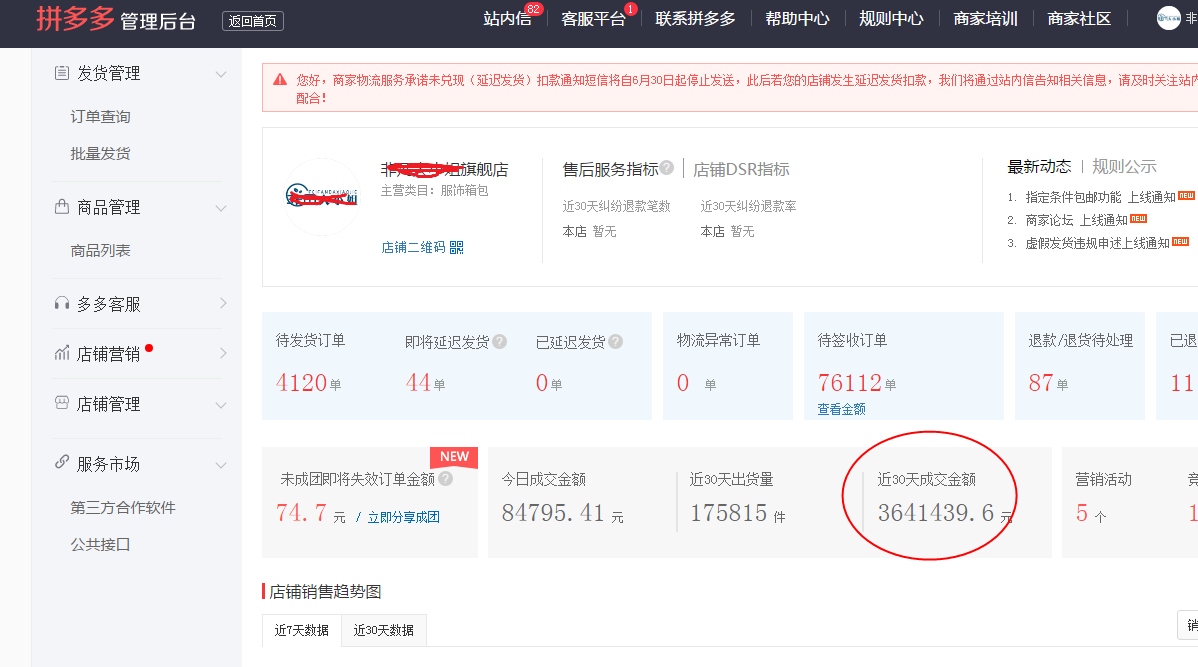Switch to the 规则公示 tab
1198x667 pixels.
coord(1124,167)
